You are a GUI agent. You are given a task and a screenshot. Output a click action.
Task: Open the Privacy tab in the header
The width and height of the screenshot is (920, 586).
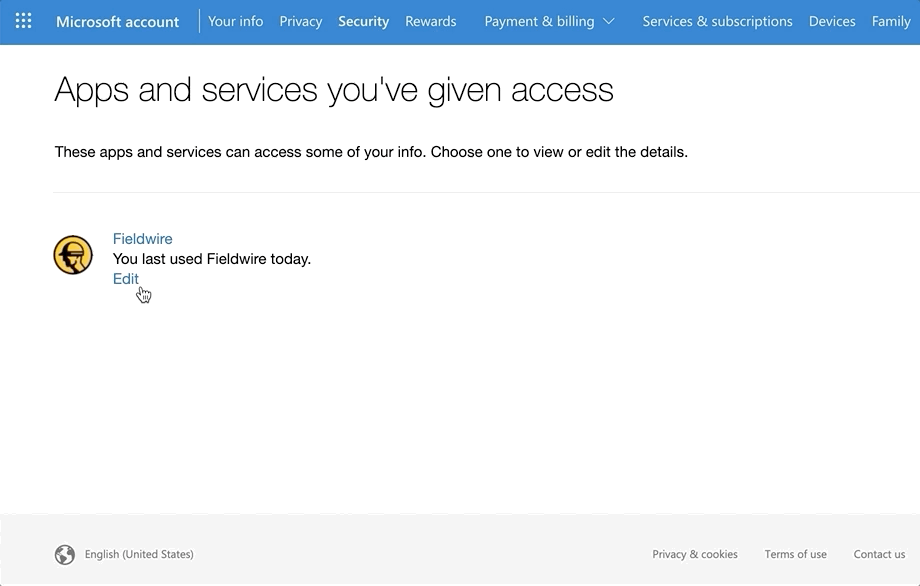coord(301,21)
